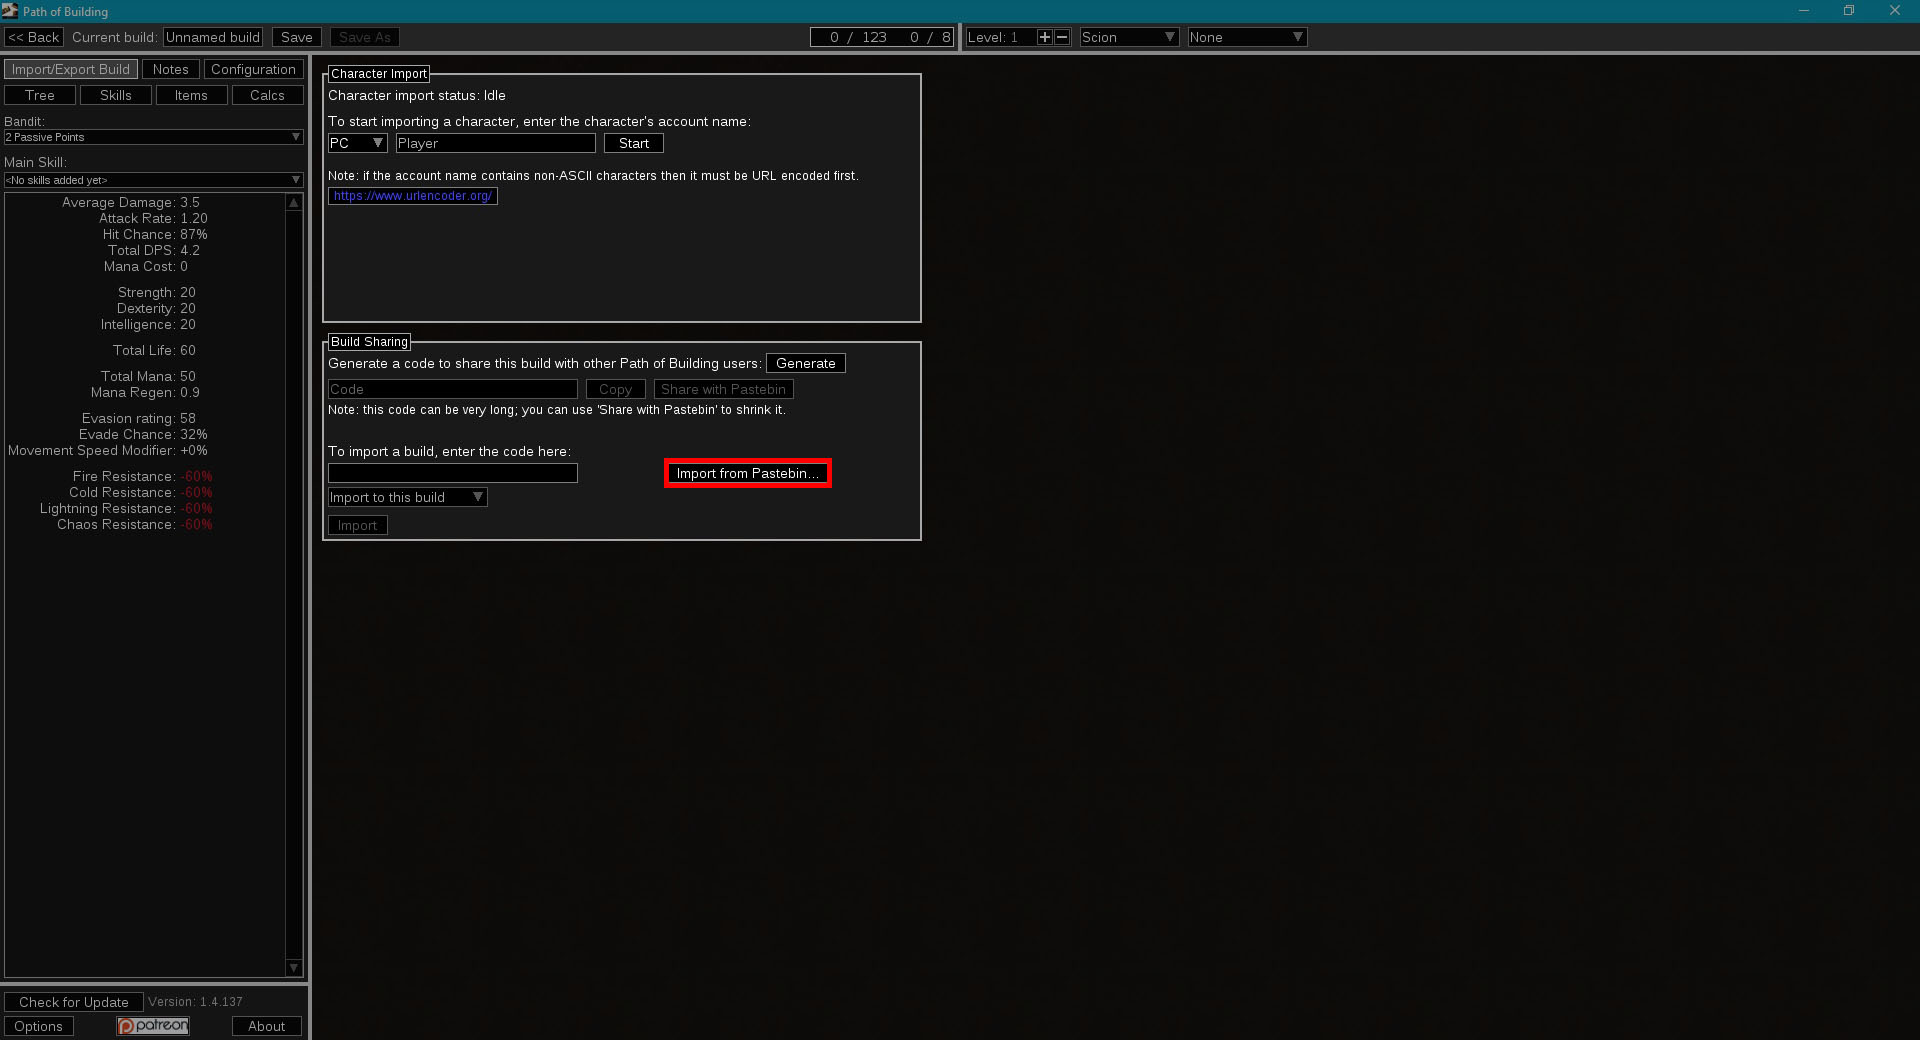The width and height of the screenshot is (1920, 1040).
Task: Click the Patreon logo button
Action: click(153, 1026)
